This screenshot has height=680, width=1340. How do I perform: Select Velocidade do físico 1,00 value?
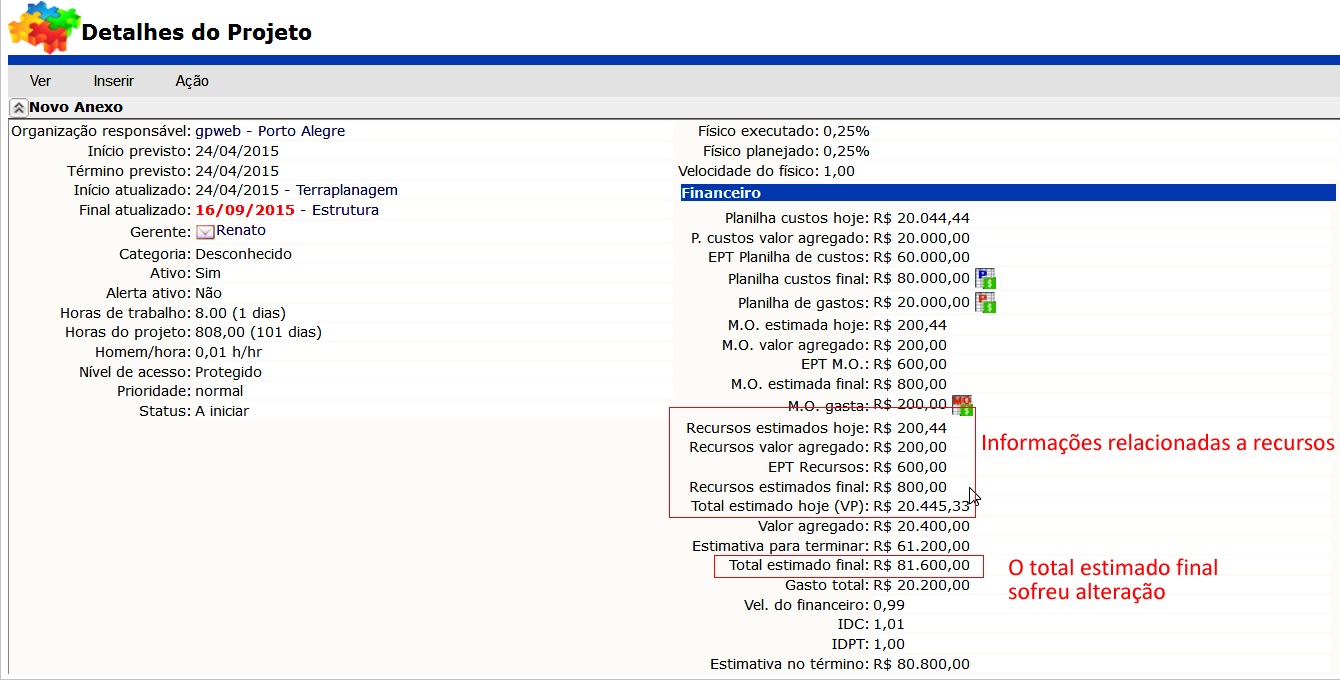tap(838, 171)
